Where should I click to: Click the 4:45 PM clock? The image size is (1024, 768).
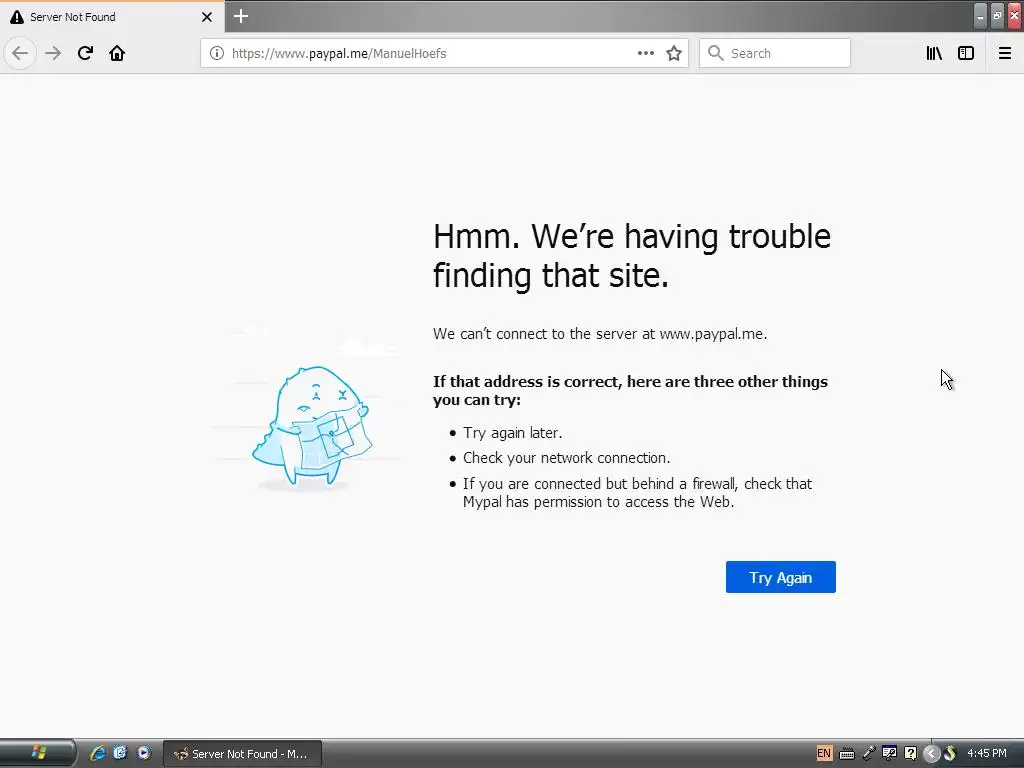pos(987,754)
